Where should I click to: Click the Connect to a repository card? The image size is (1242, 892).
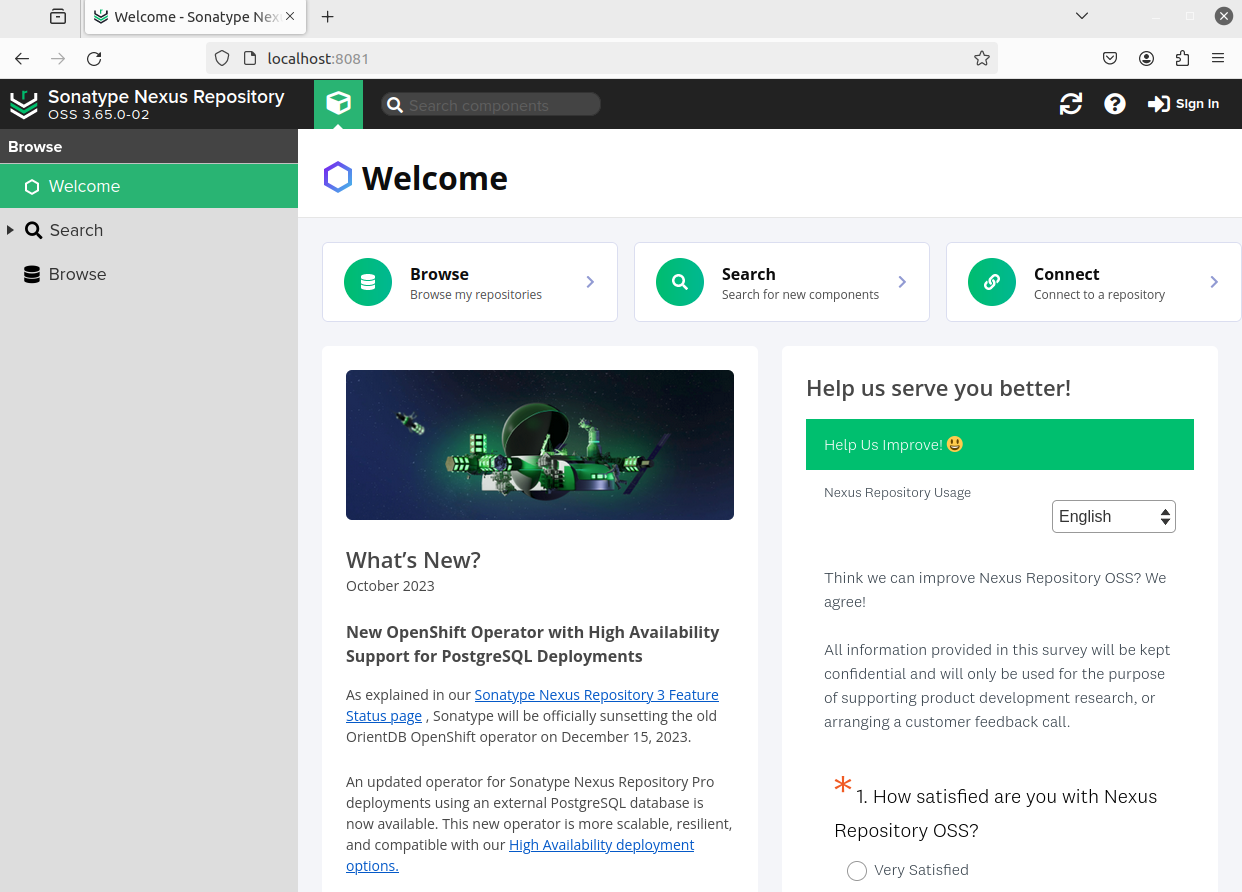[x=1094, y=282]
